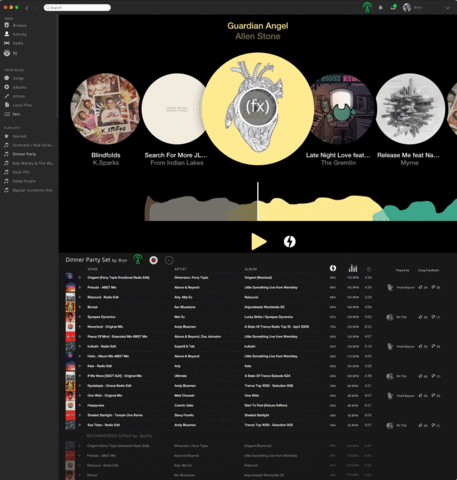The image size is (457, 480).
Task: Click the green broadcast tower icon in top bar
Action: pos(367,7)
